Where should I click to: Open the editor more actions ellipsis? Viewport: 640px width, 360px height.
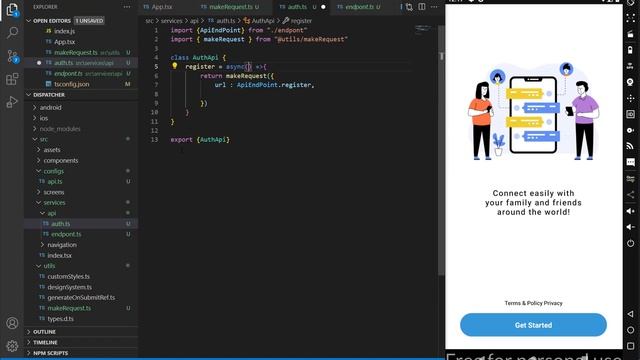click(x=434, y=7)
